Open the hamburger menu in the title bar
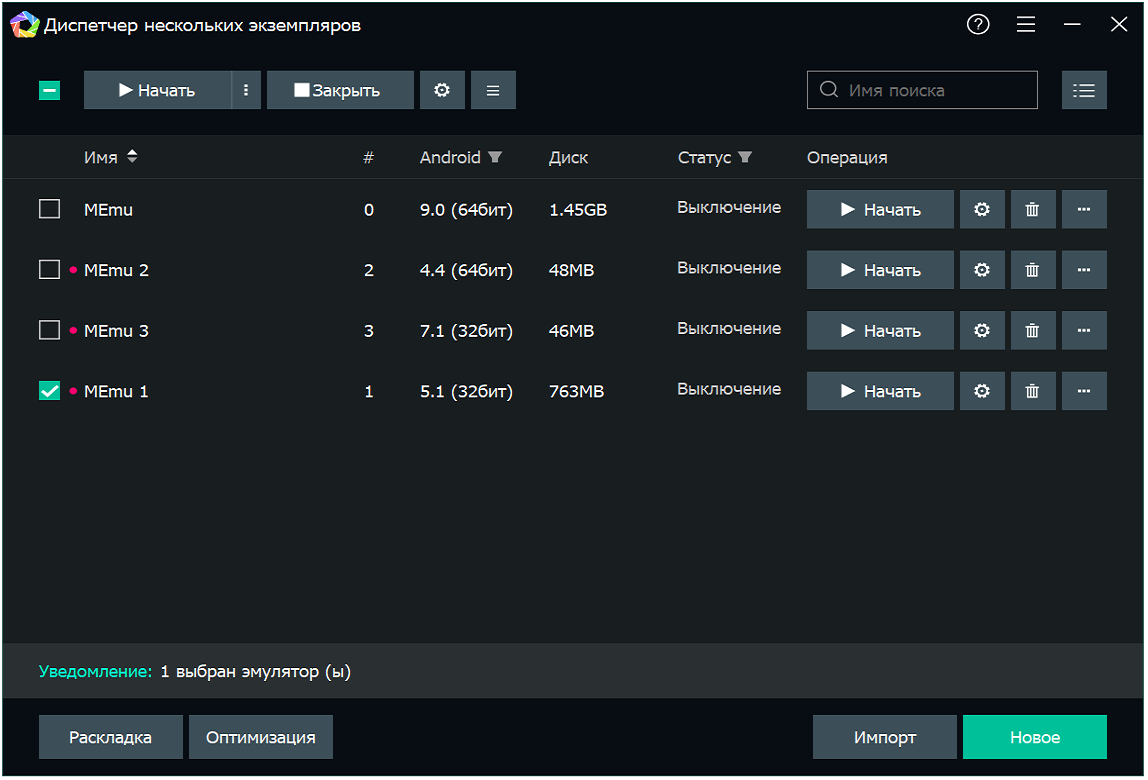 pos(1025,24)
